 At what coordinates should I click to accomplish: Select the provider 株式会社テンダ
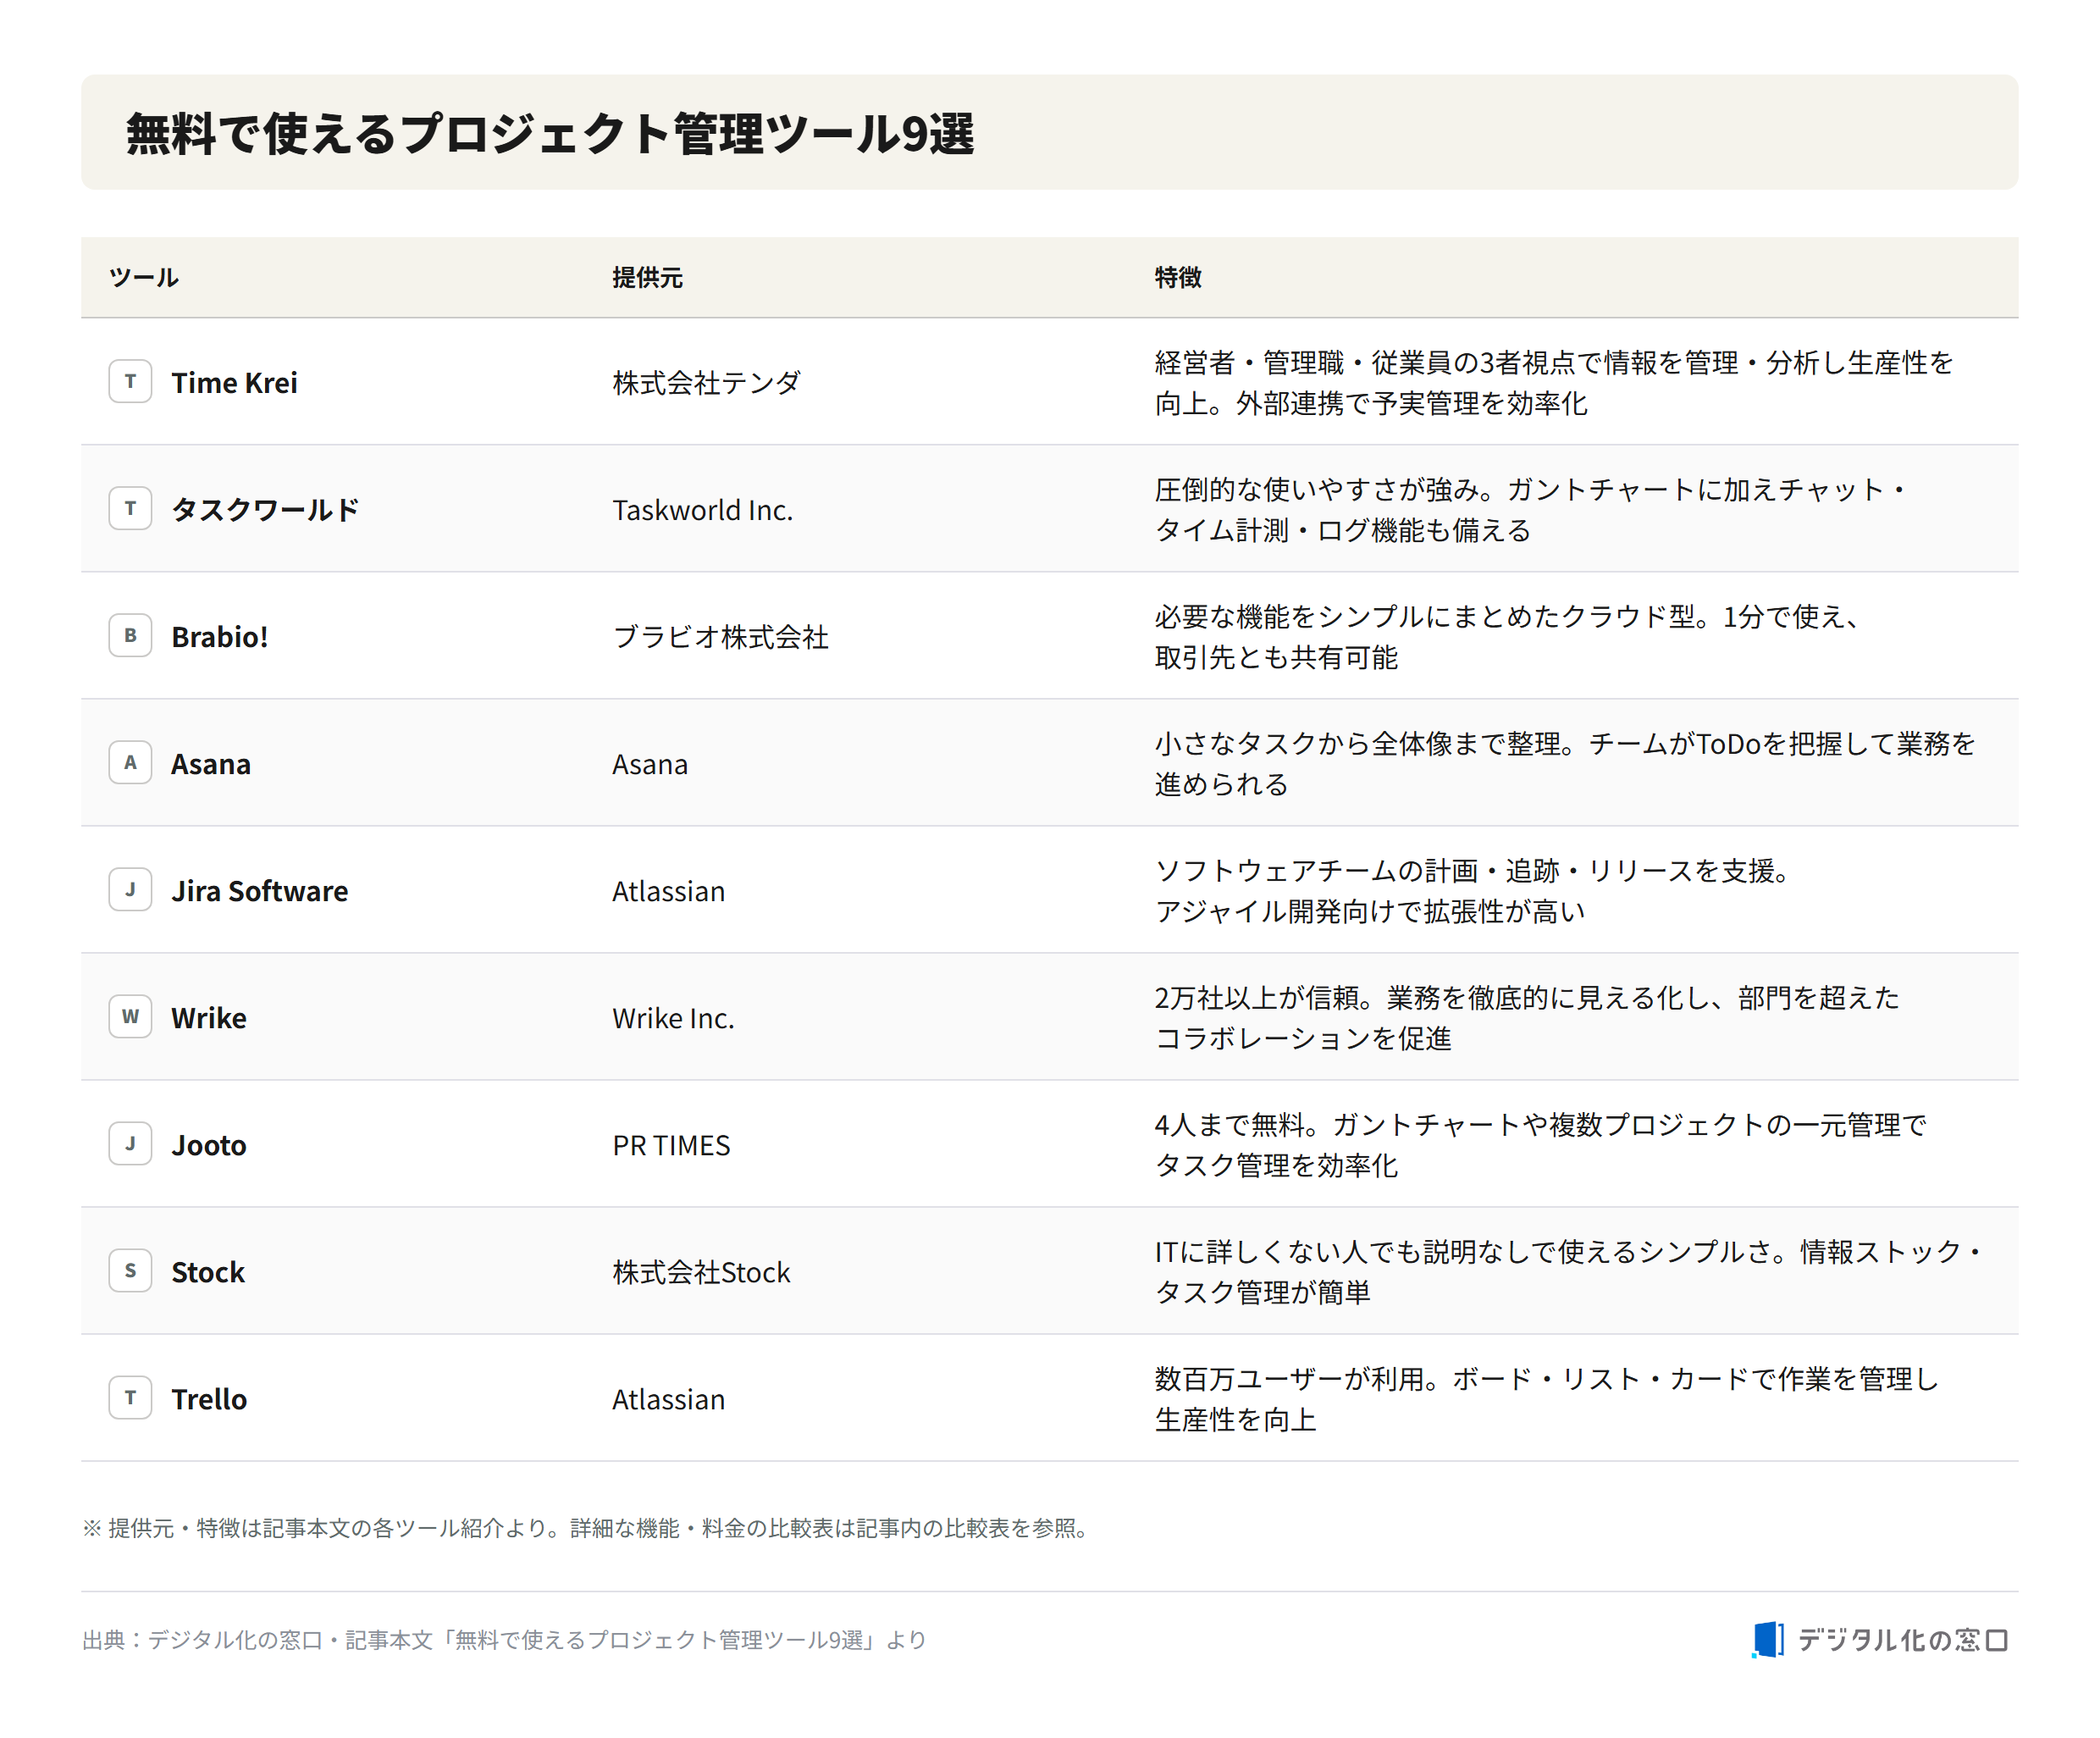click(707, 382)
